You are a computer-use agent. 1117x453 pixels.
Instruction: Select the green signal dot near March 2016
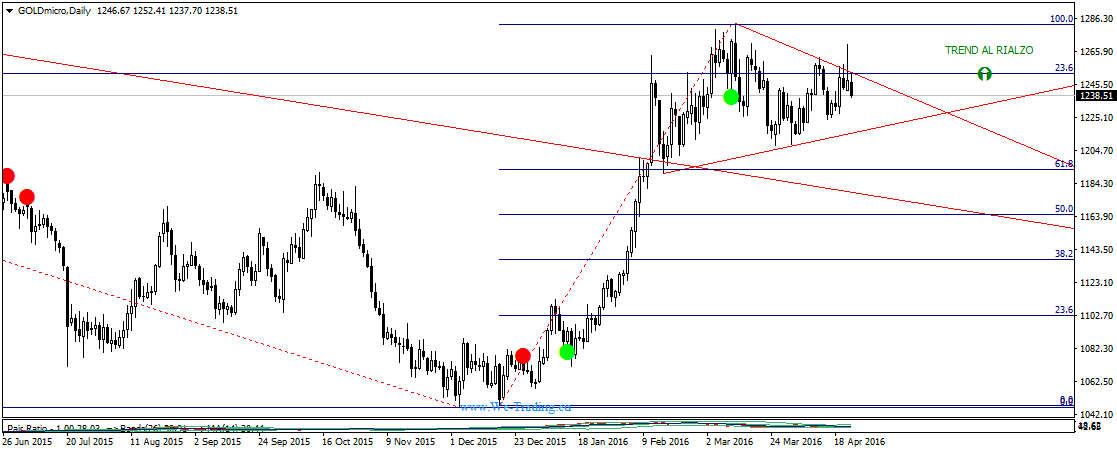point(731,97)
